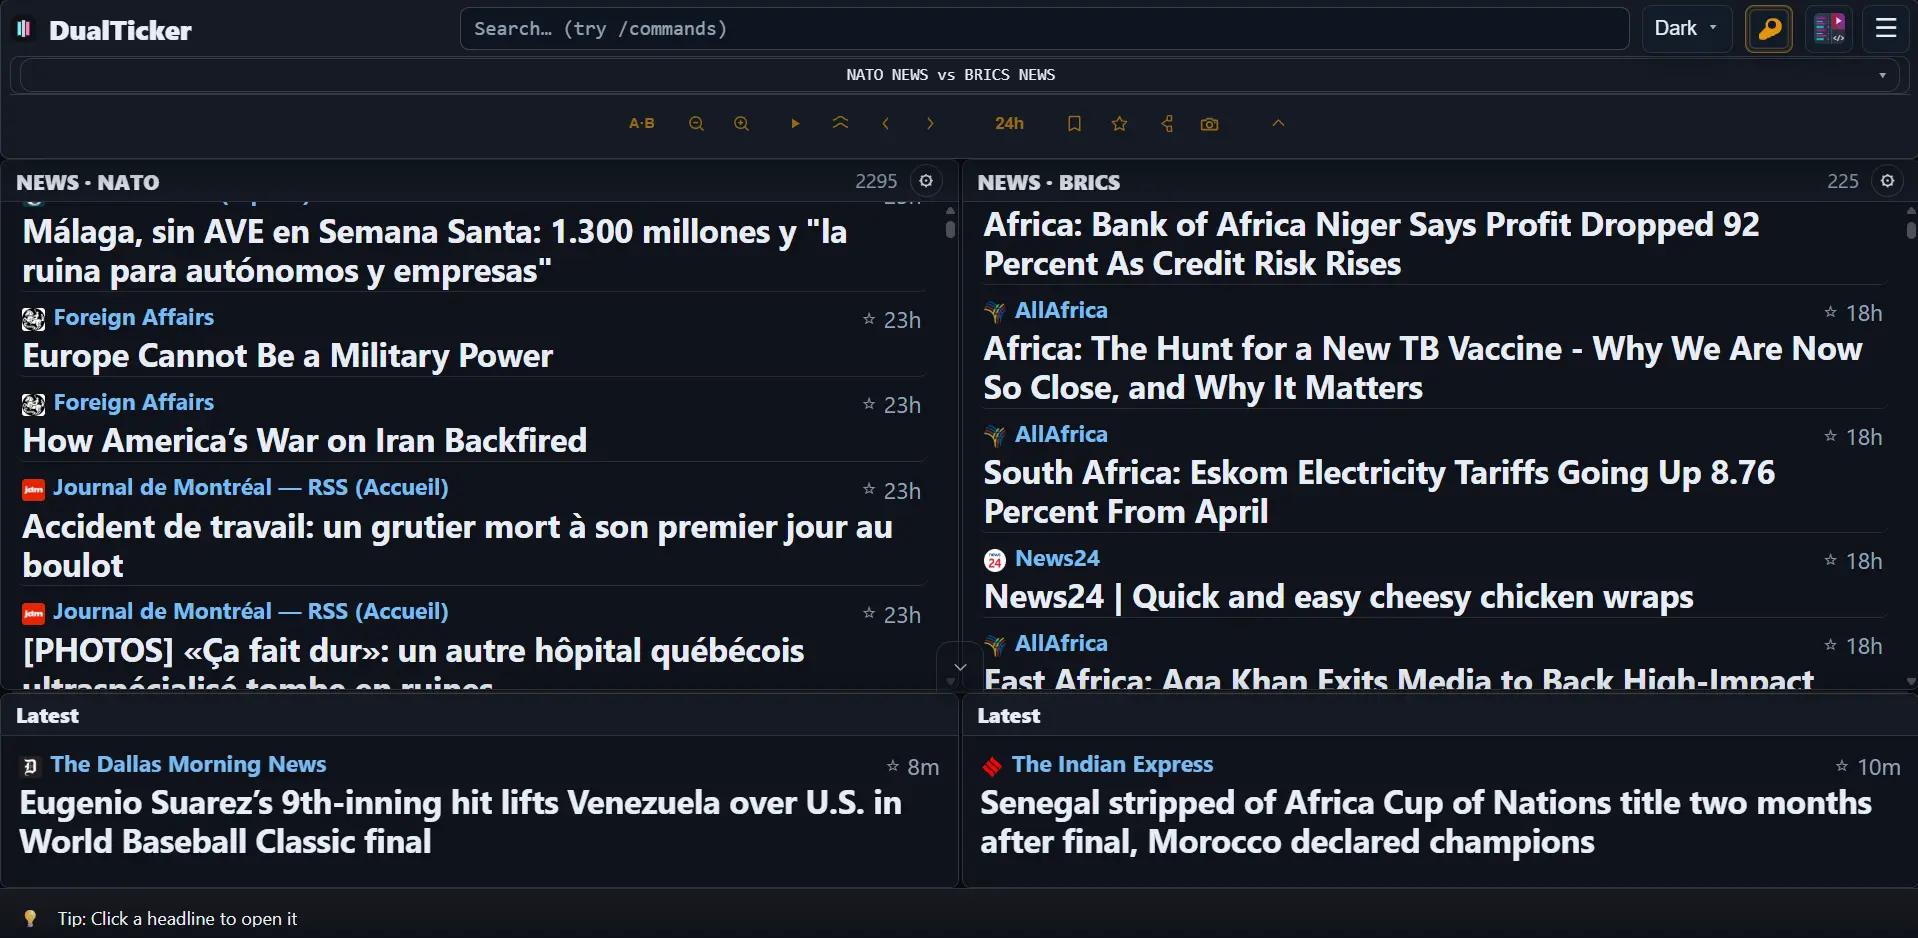
Task: Click the double chevron up icon
Action: (840, 124)
